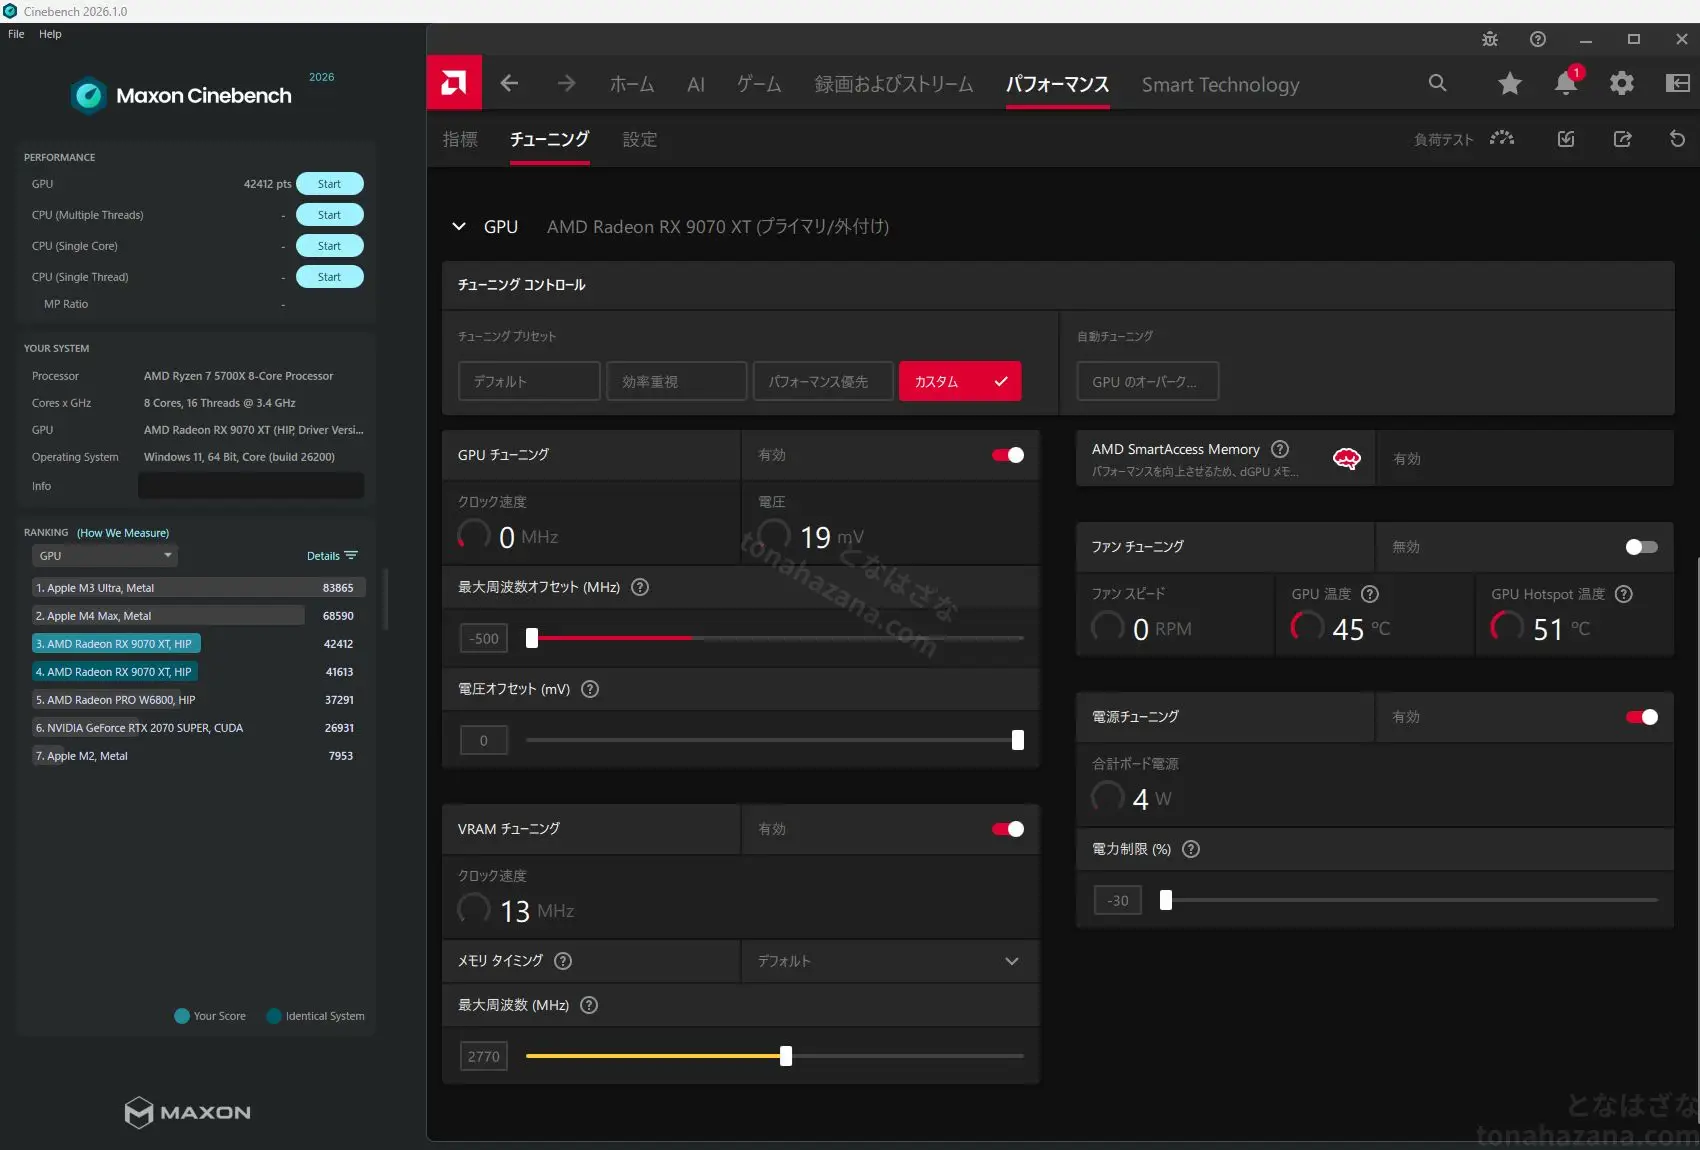Click the -30 power limit field
Viewport: 1700px width, 1150px height.
click(1118, 900)
